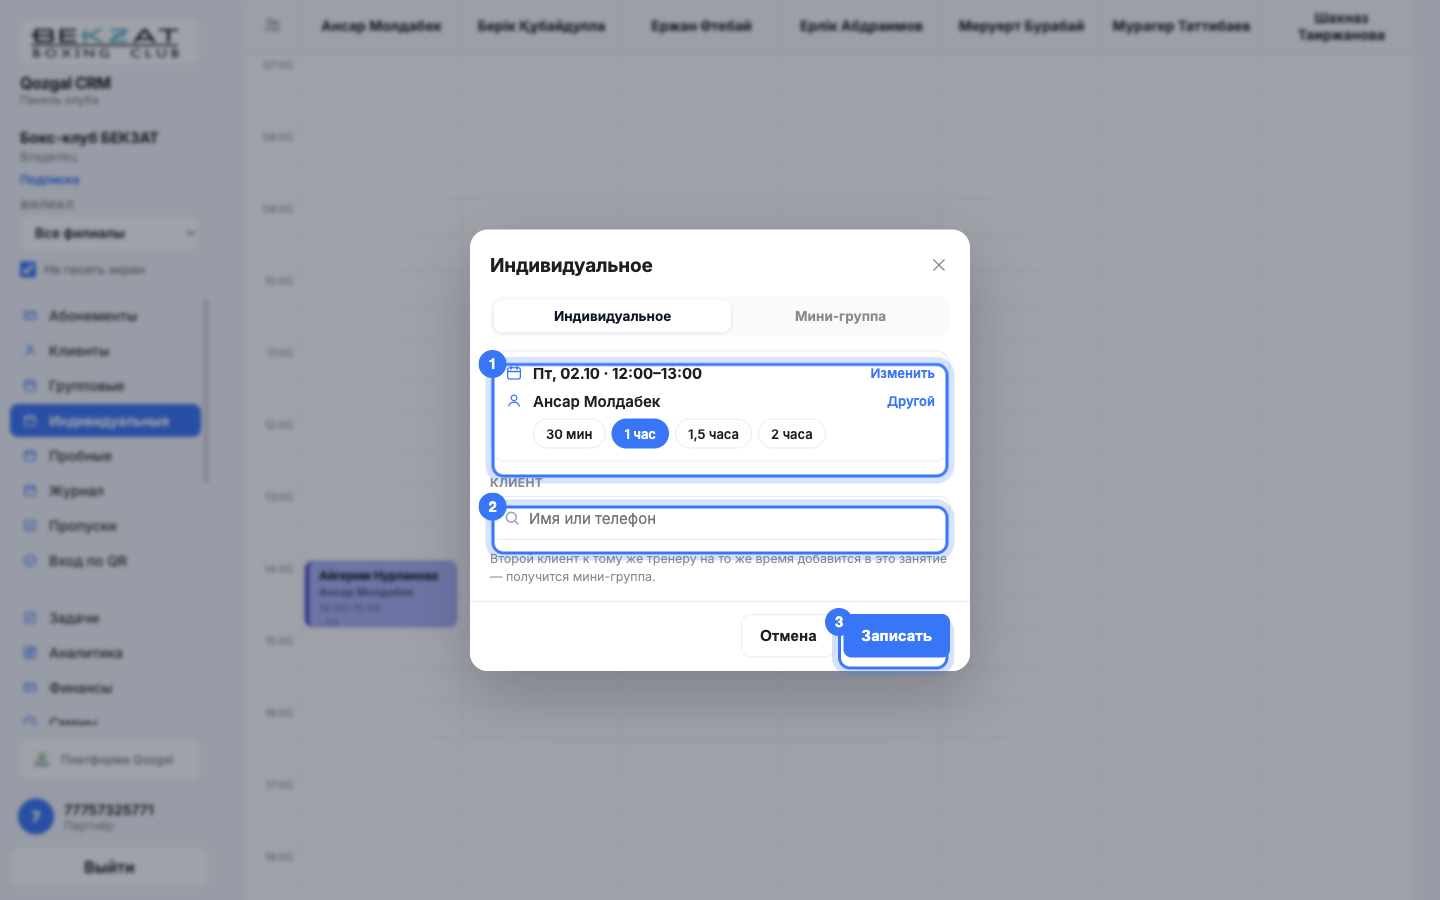Open Финансы from the sidebar icon
Screen dimensions: 1440x900
tap(30, 688)
